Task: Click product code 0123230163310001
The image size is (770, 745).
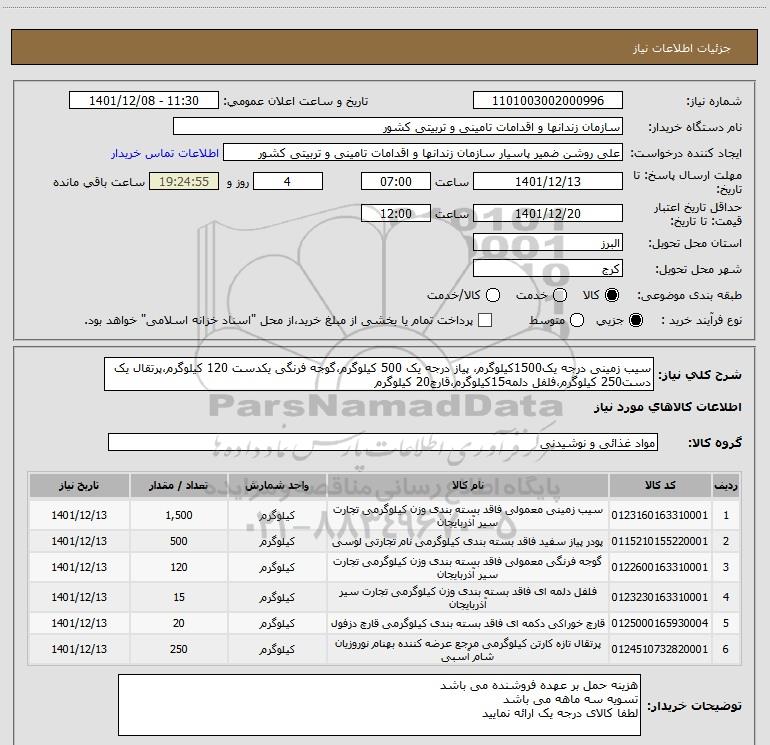Action: [660, 597]
